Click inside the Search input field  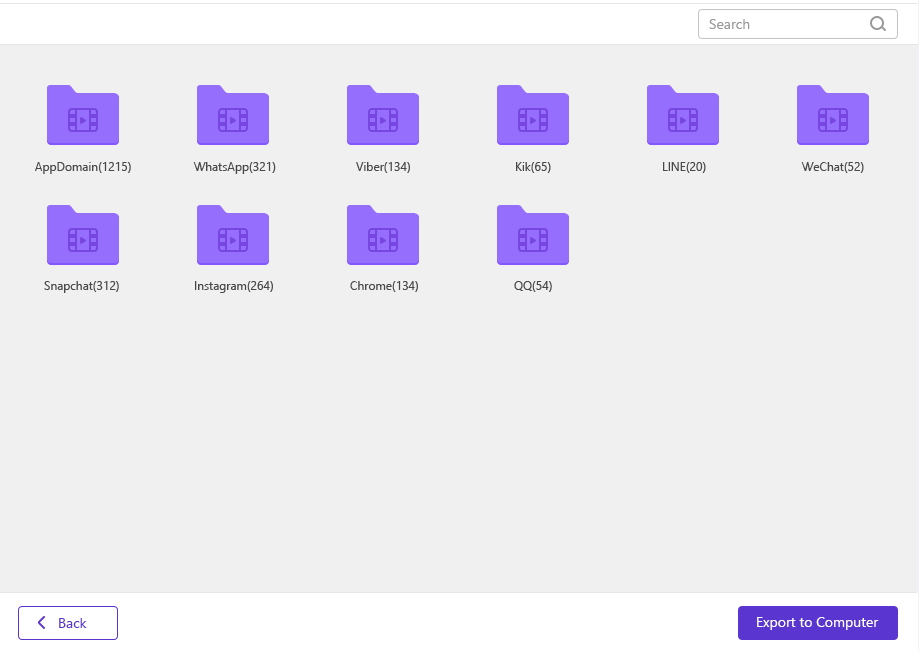point(798,24)
